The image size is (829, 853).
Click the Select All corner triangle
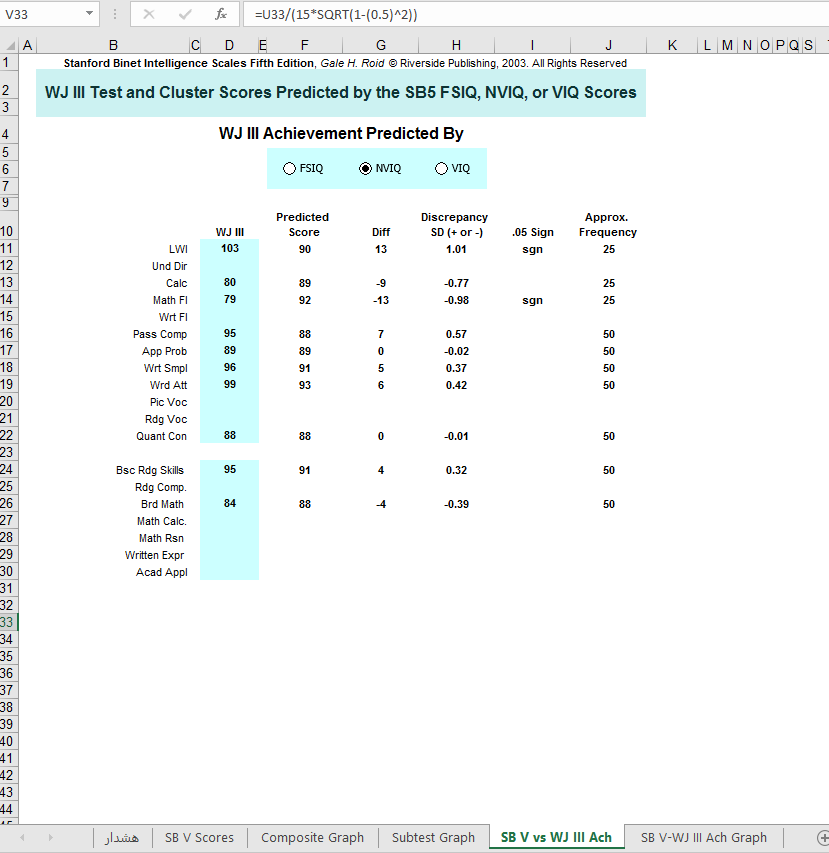(x=11, y=46)
